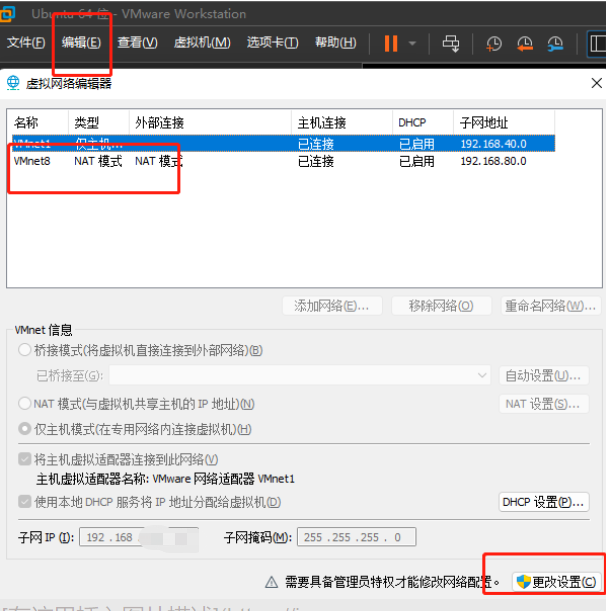
Task: Click the admin warning triangle icon
Action: coord(271,582)
